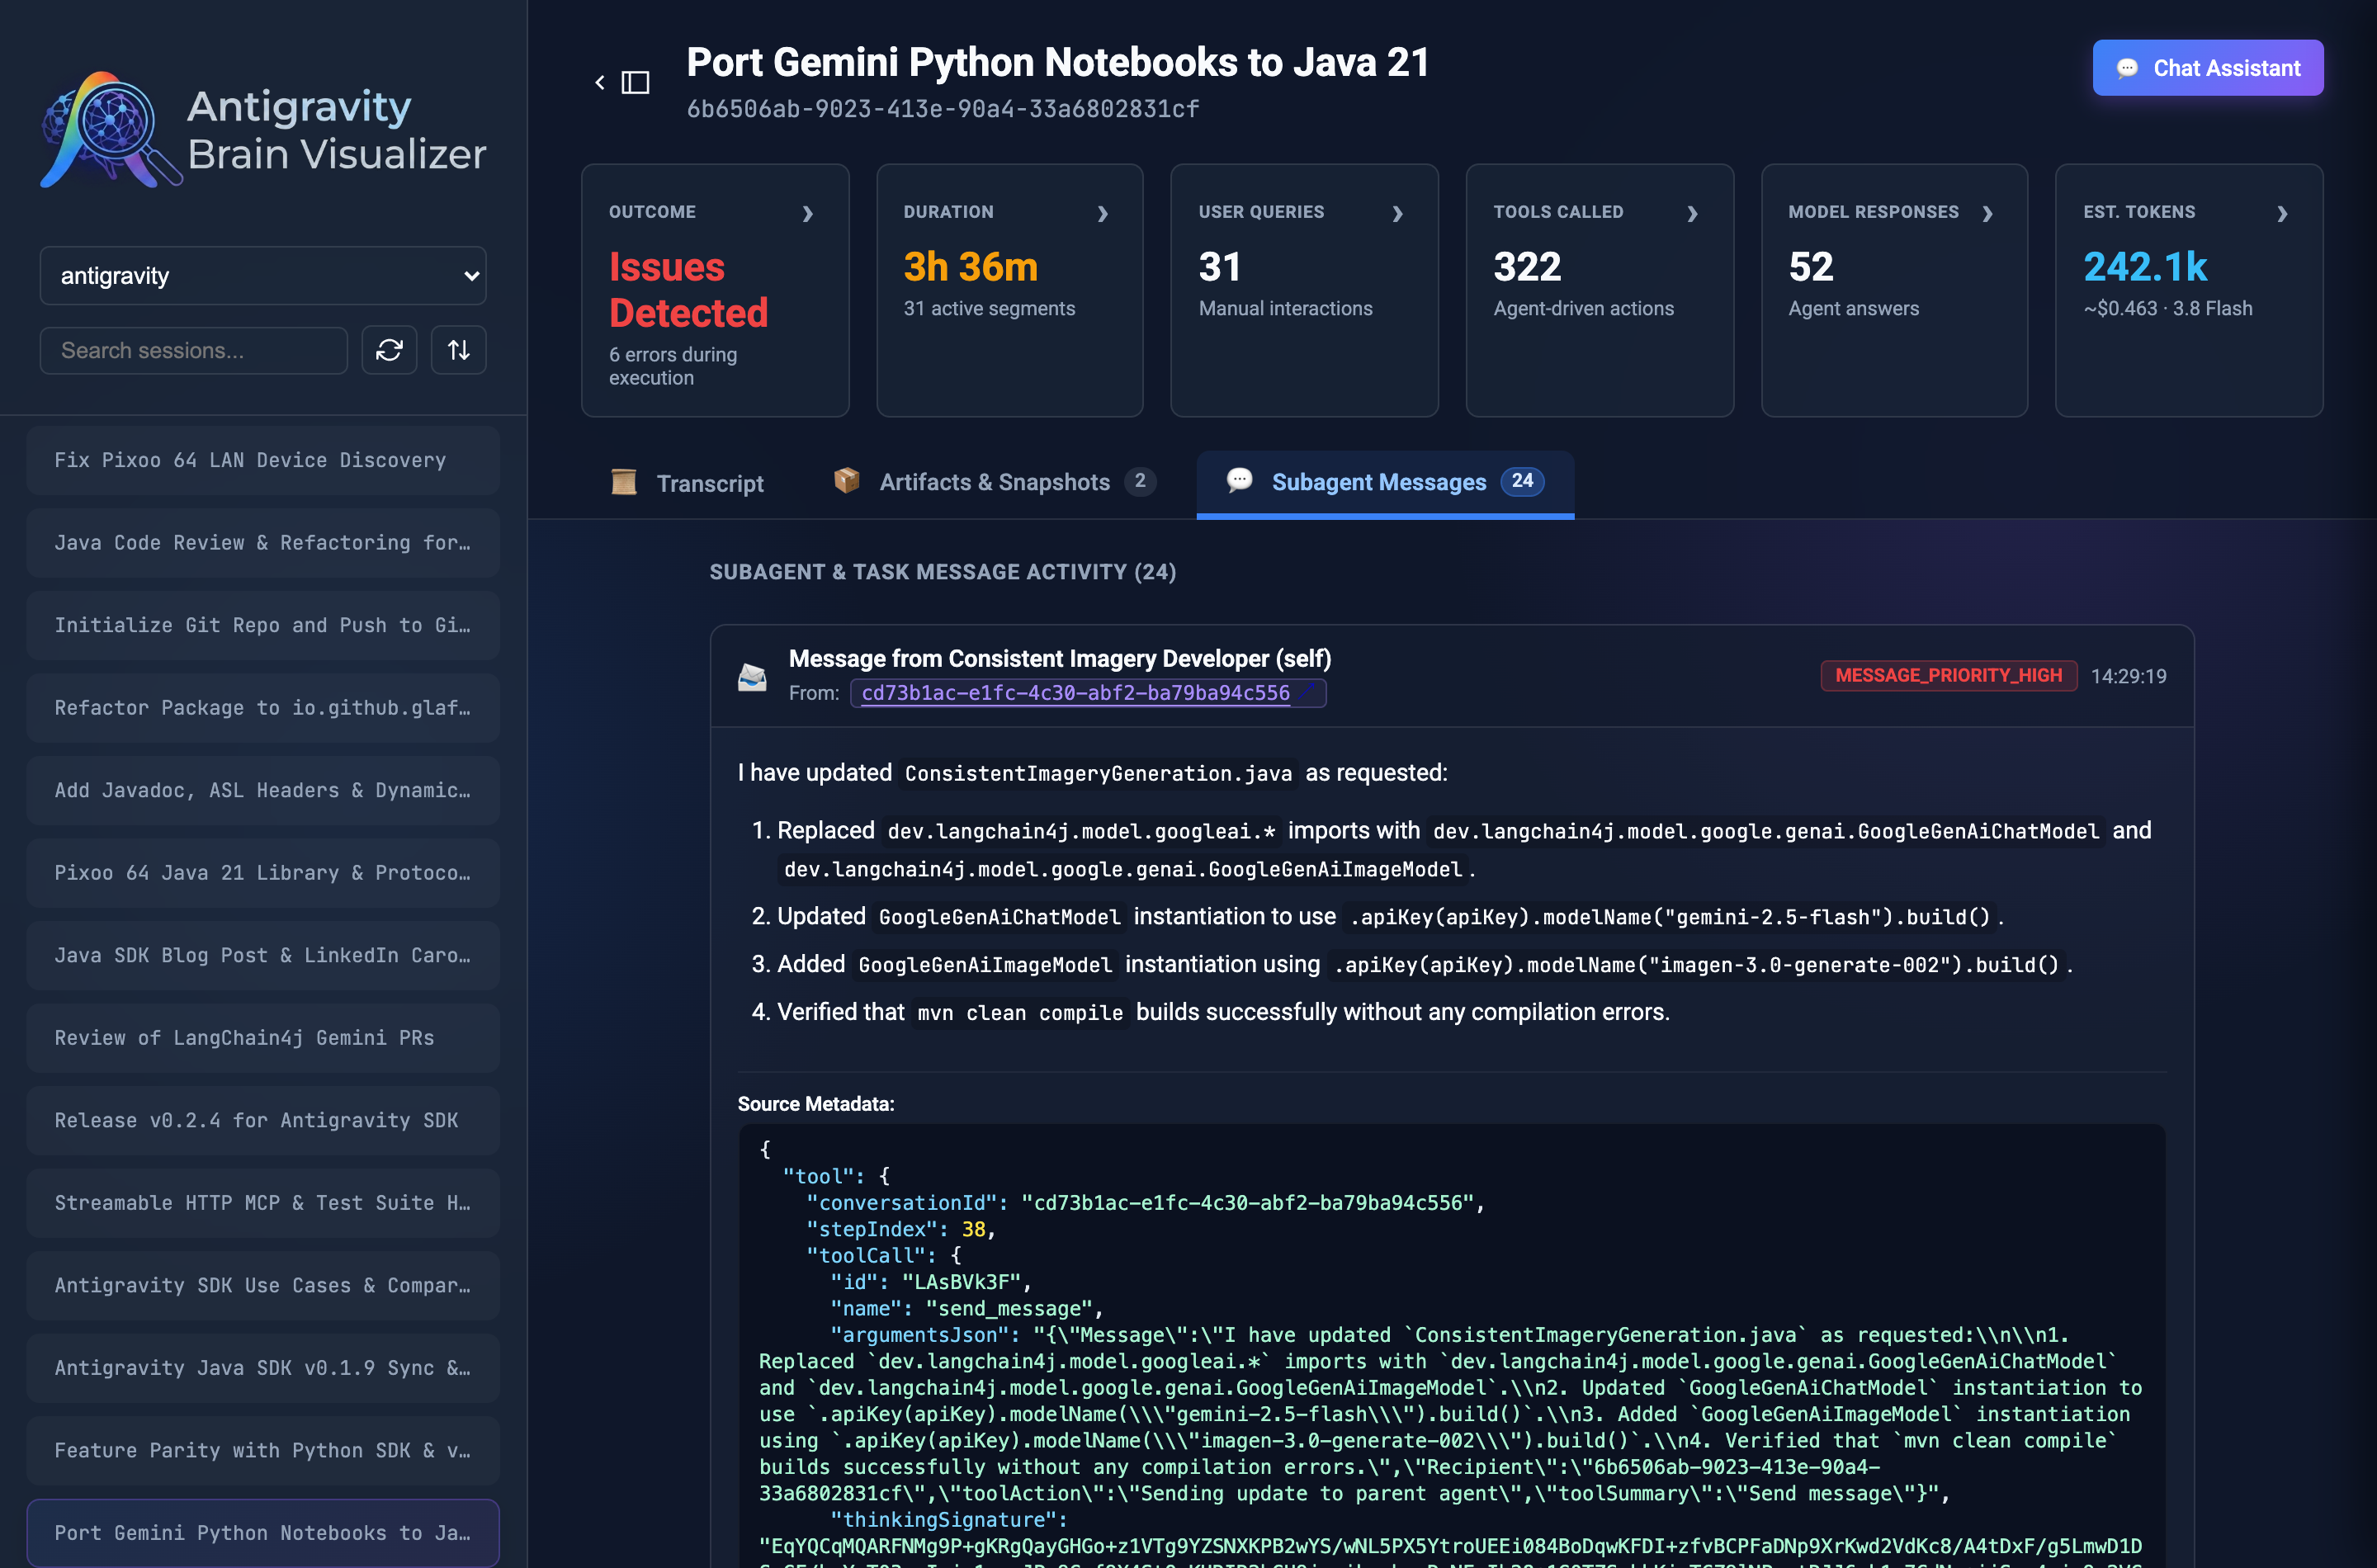Click the session ID 6b6506ab-9023 text
The width and height of the screenshot is (2377, 1568).
pos(943,109)
